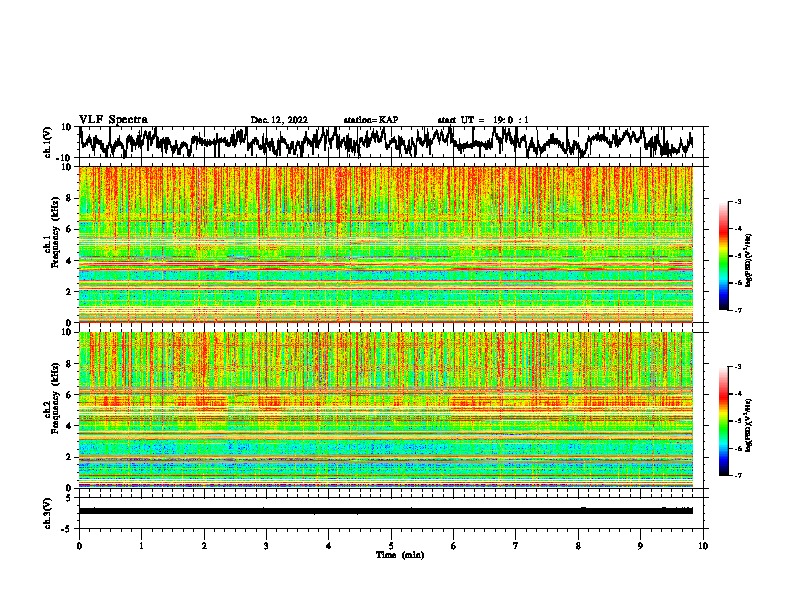Screen dimensions: 792x612
Task: Click the ch.3 black signal band
Action: click(385, 511)
